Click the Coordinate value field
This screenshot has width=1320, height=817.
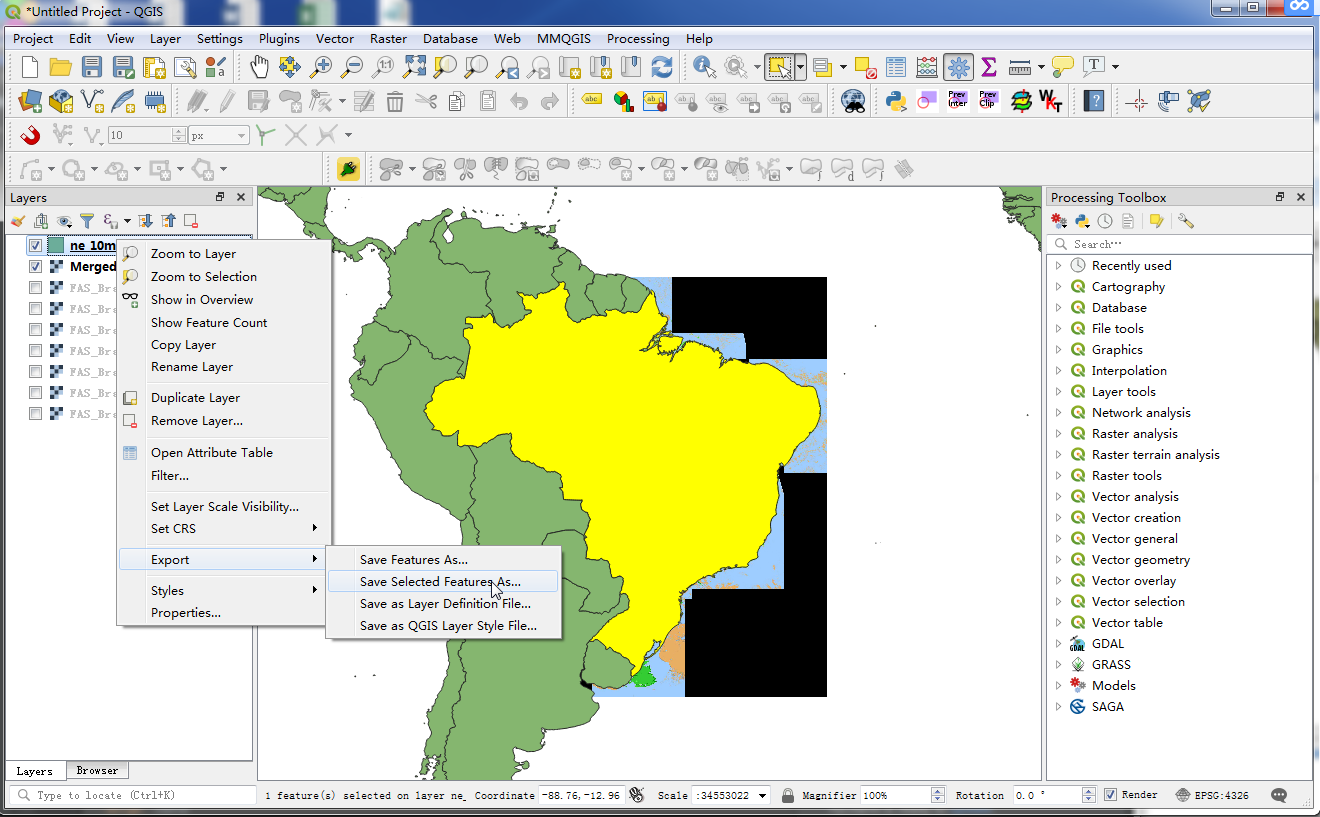click(x=582, y=795)
